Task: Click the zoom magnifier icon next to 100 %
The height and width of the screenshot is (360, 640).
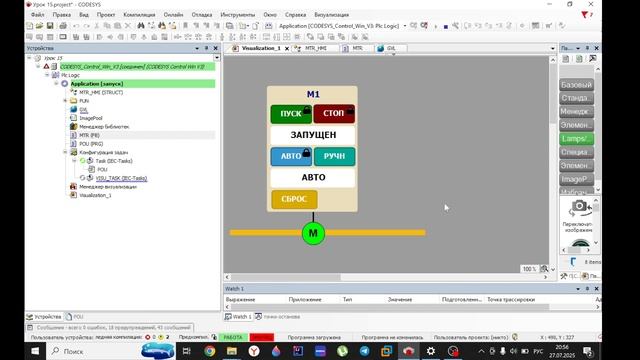Action: (x=544, y=269)
